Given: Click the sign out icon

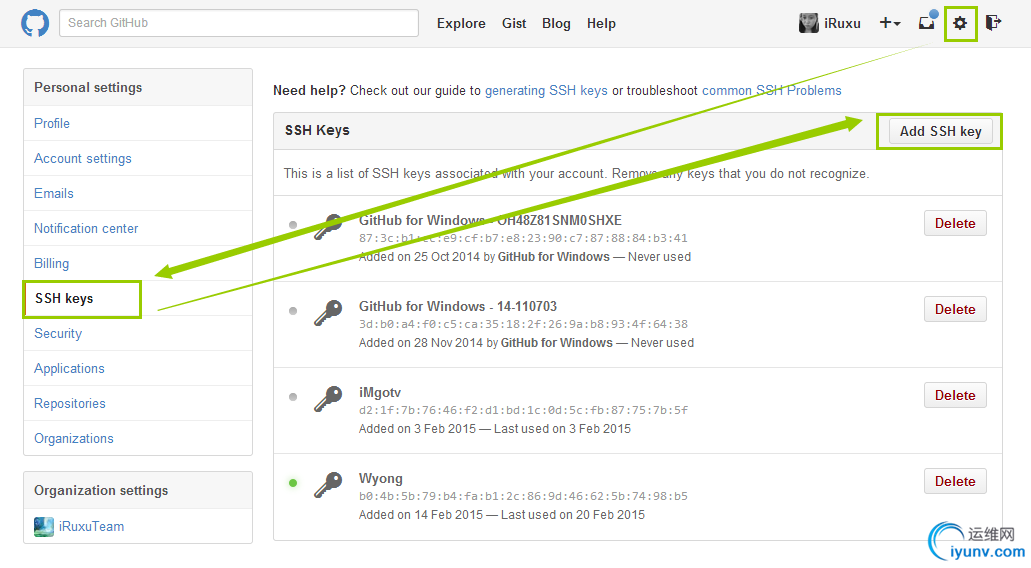Looking at the screenshot, I should [x=994, y=23].
